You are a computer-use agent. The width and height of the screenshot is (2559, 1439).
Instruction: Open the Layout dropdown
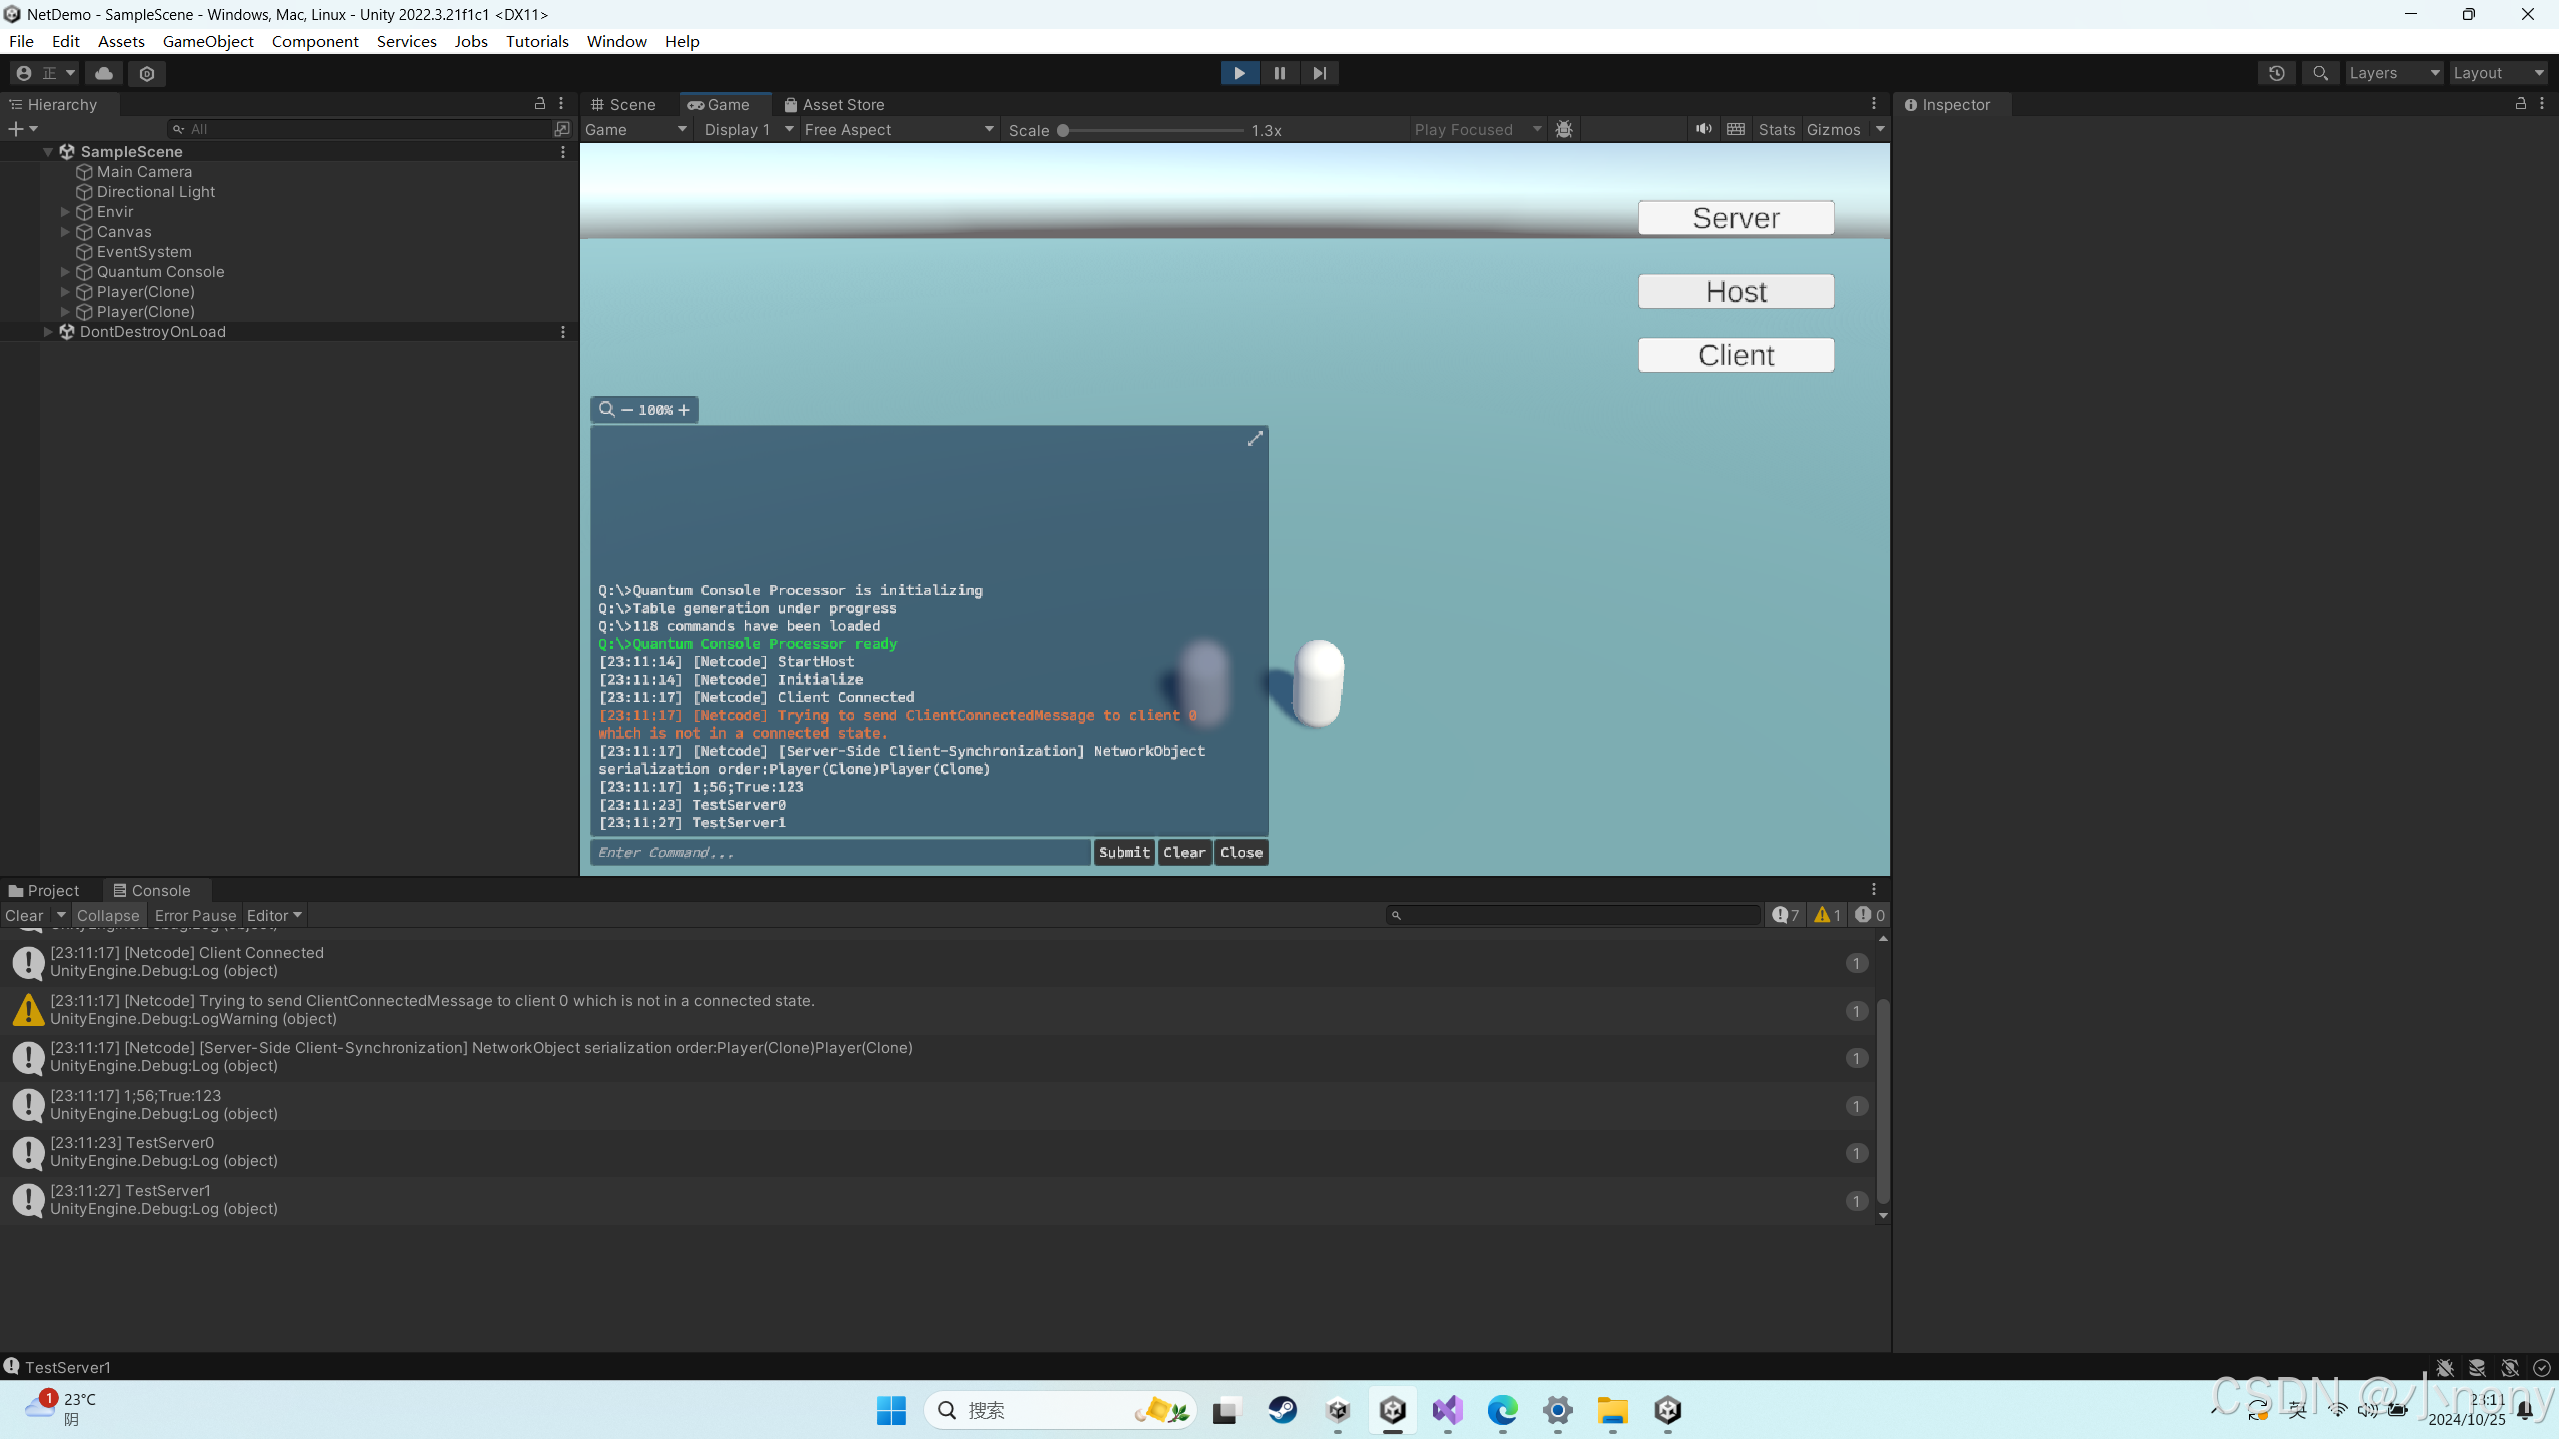[x=2496, y=72]
